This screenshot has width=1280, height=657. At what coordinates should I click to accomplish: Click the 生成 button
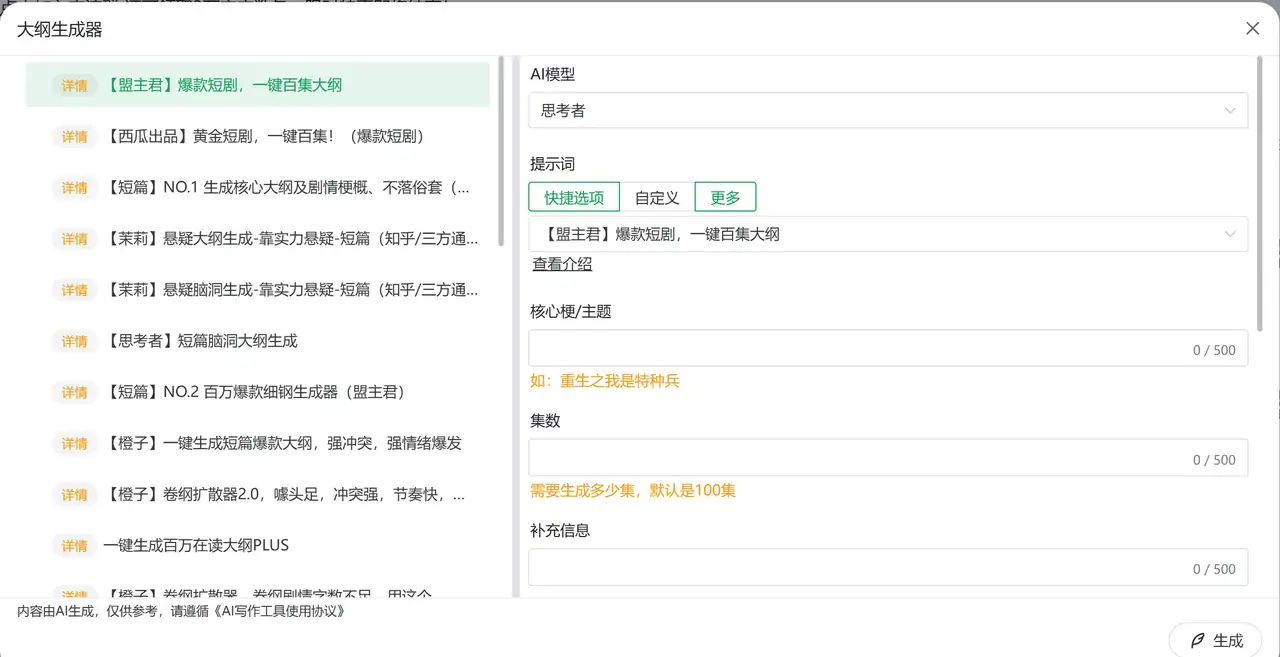tap(1215, 640)
